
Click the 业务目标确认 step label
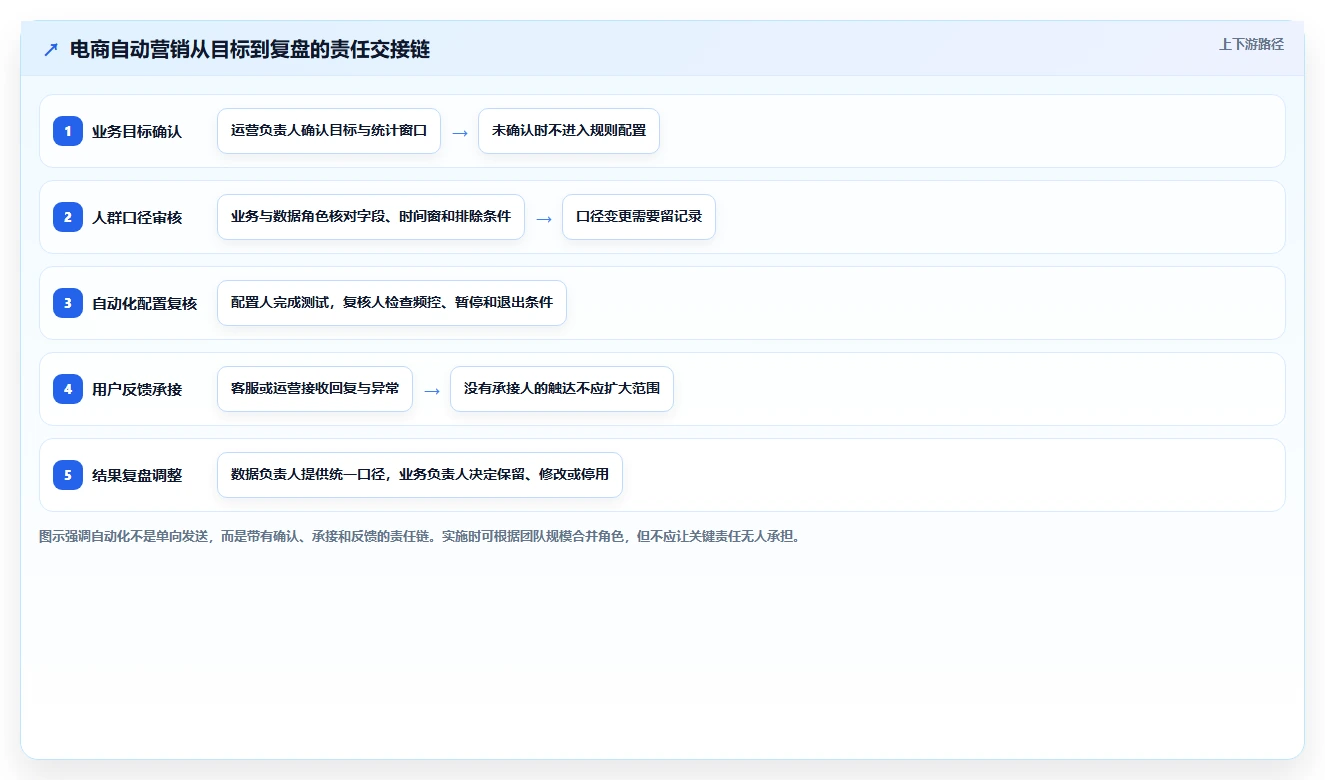(137, 131)
